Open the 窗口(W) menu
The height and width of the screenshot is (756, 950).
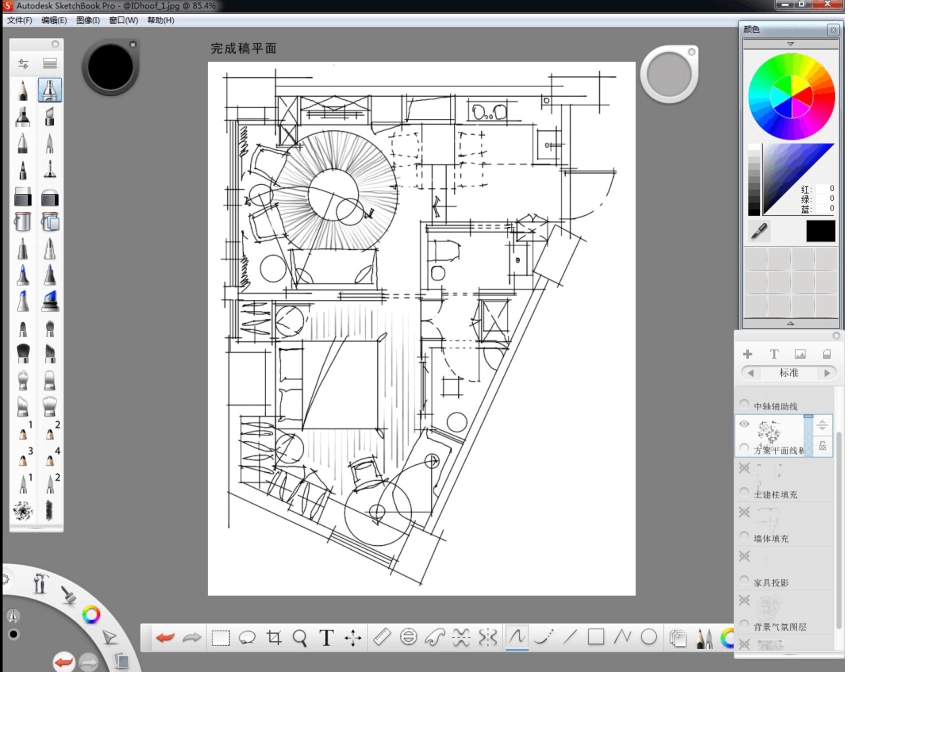pyautogui.click(x=124, y=20)
